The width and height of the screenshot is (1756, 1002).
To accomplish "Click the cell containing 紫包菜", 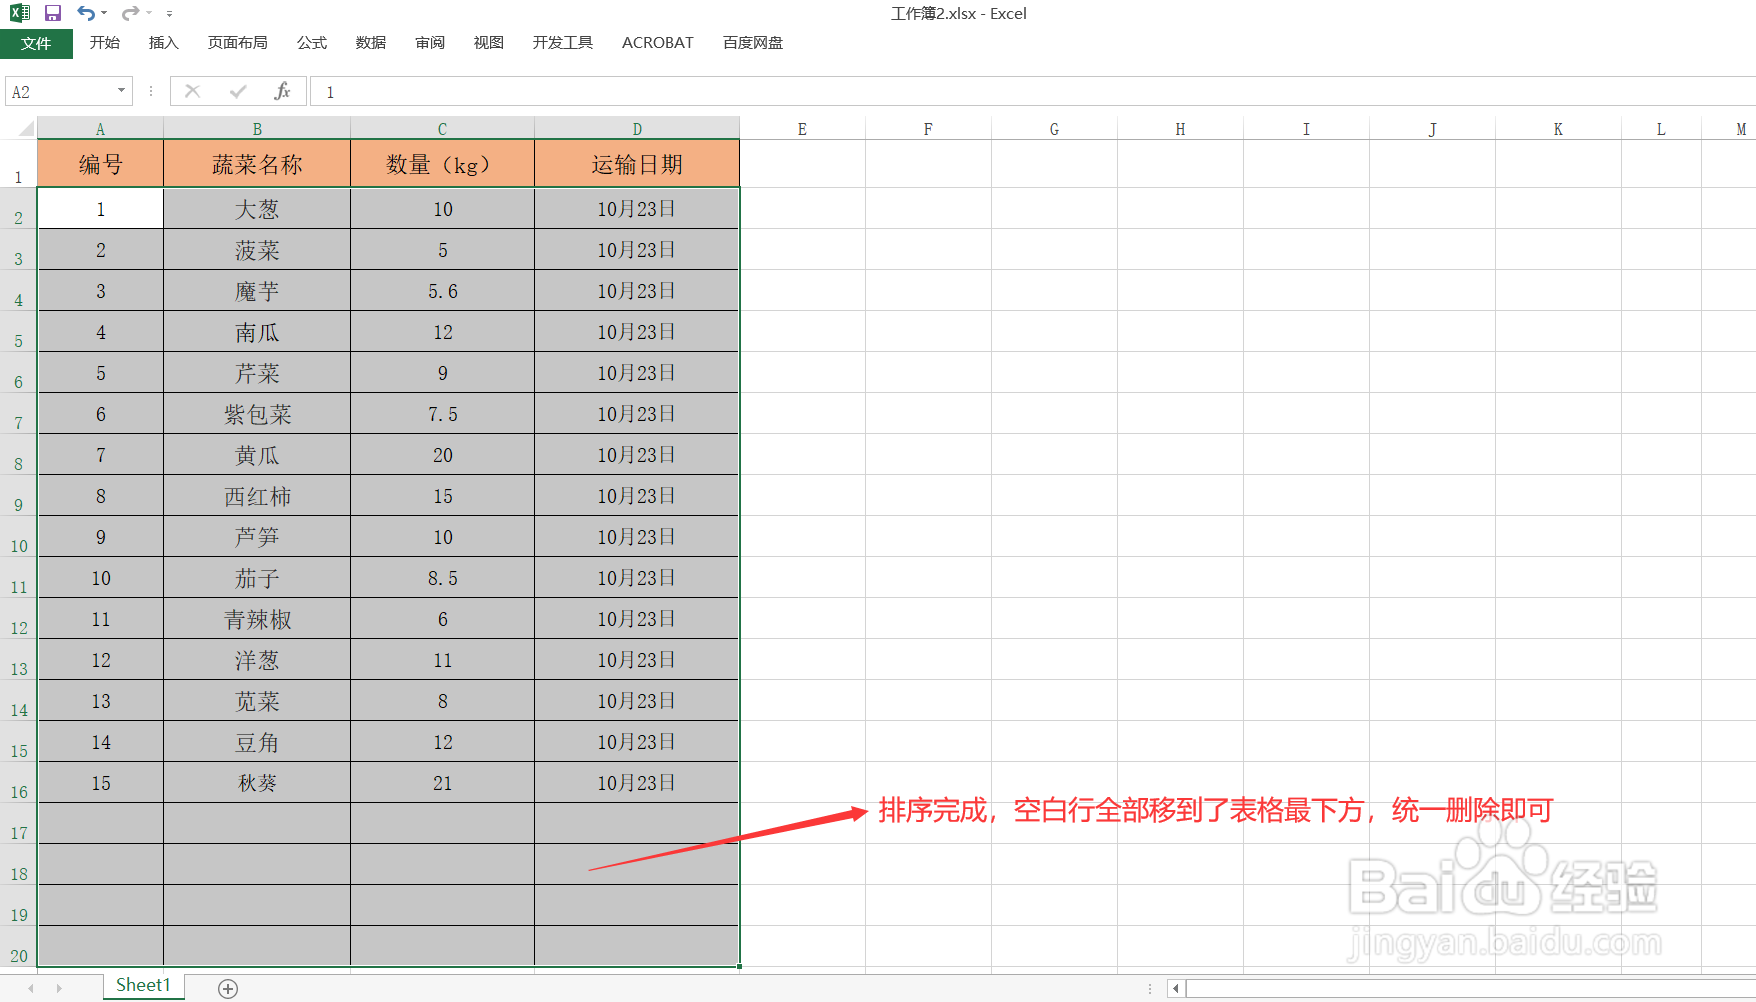I will click(x=257, y=414).
